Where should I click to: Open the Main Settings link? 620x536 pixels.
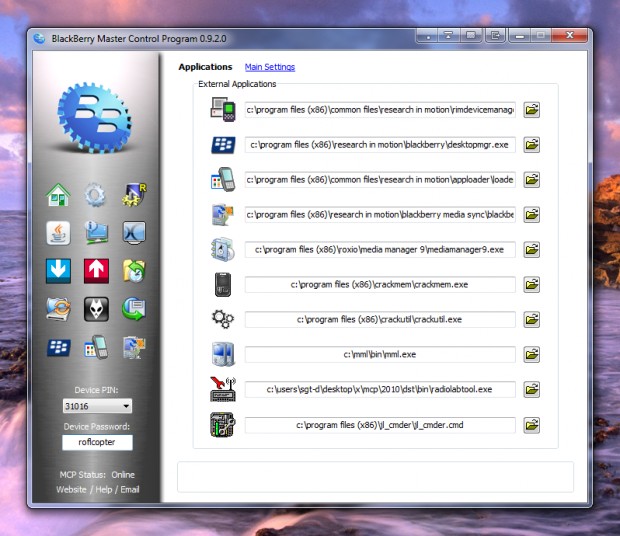pyautogui.click(x=270, y=67)
